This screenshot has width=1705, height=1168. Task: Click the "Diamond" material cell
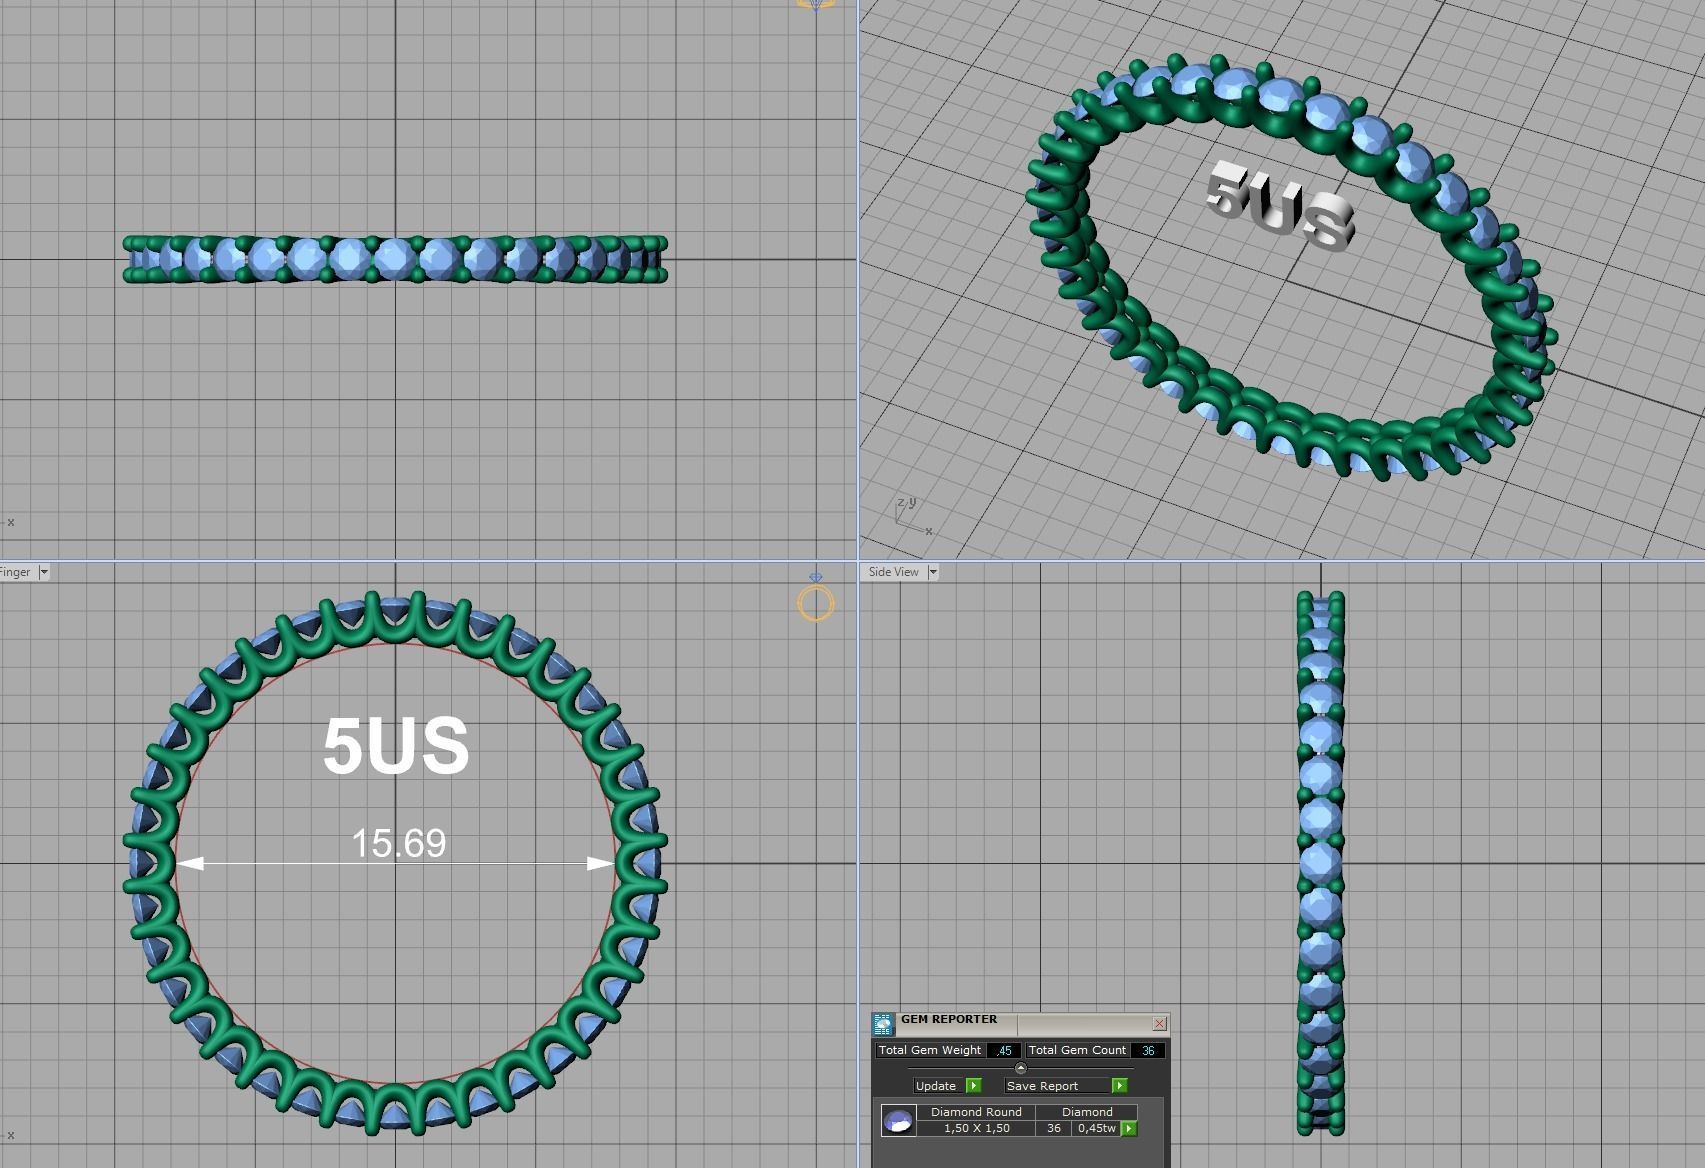coord(1086,1112)
